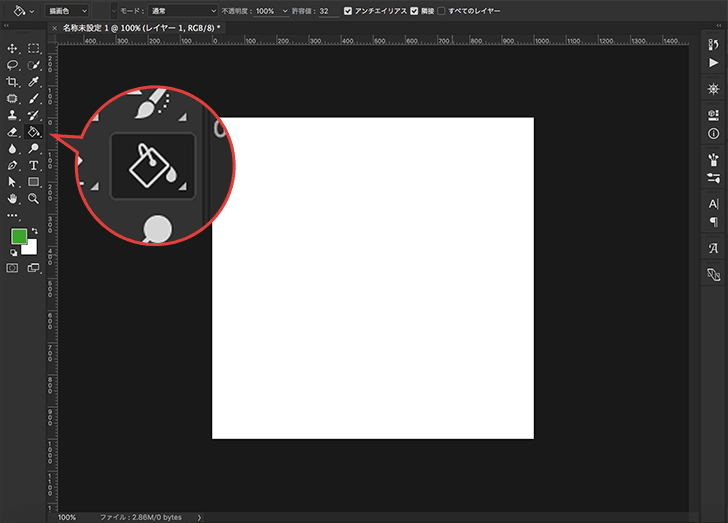The width and height of the screenshot is (728, 523).
Task: Select the Quick Selection tool
Action: (33, 65)
